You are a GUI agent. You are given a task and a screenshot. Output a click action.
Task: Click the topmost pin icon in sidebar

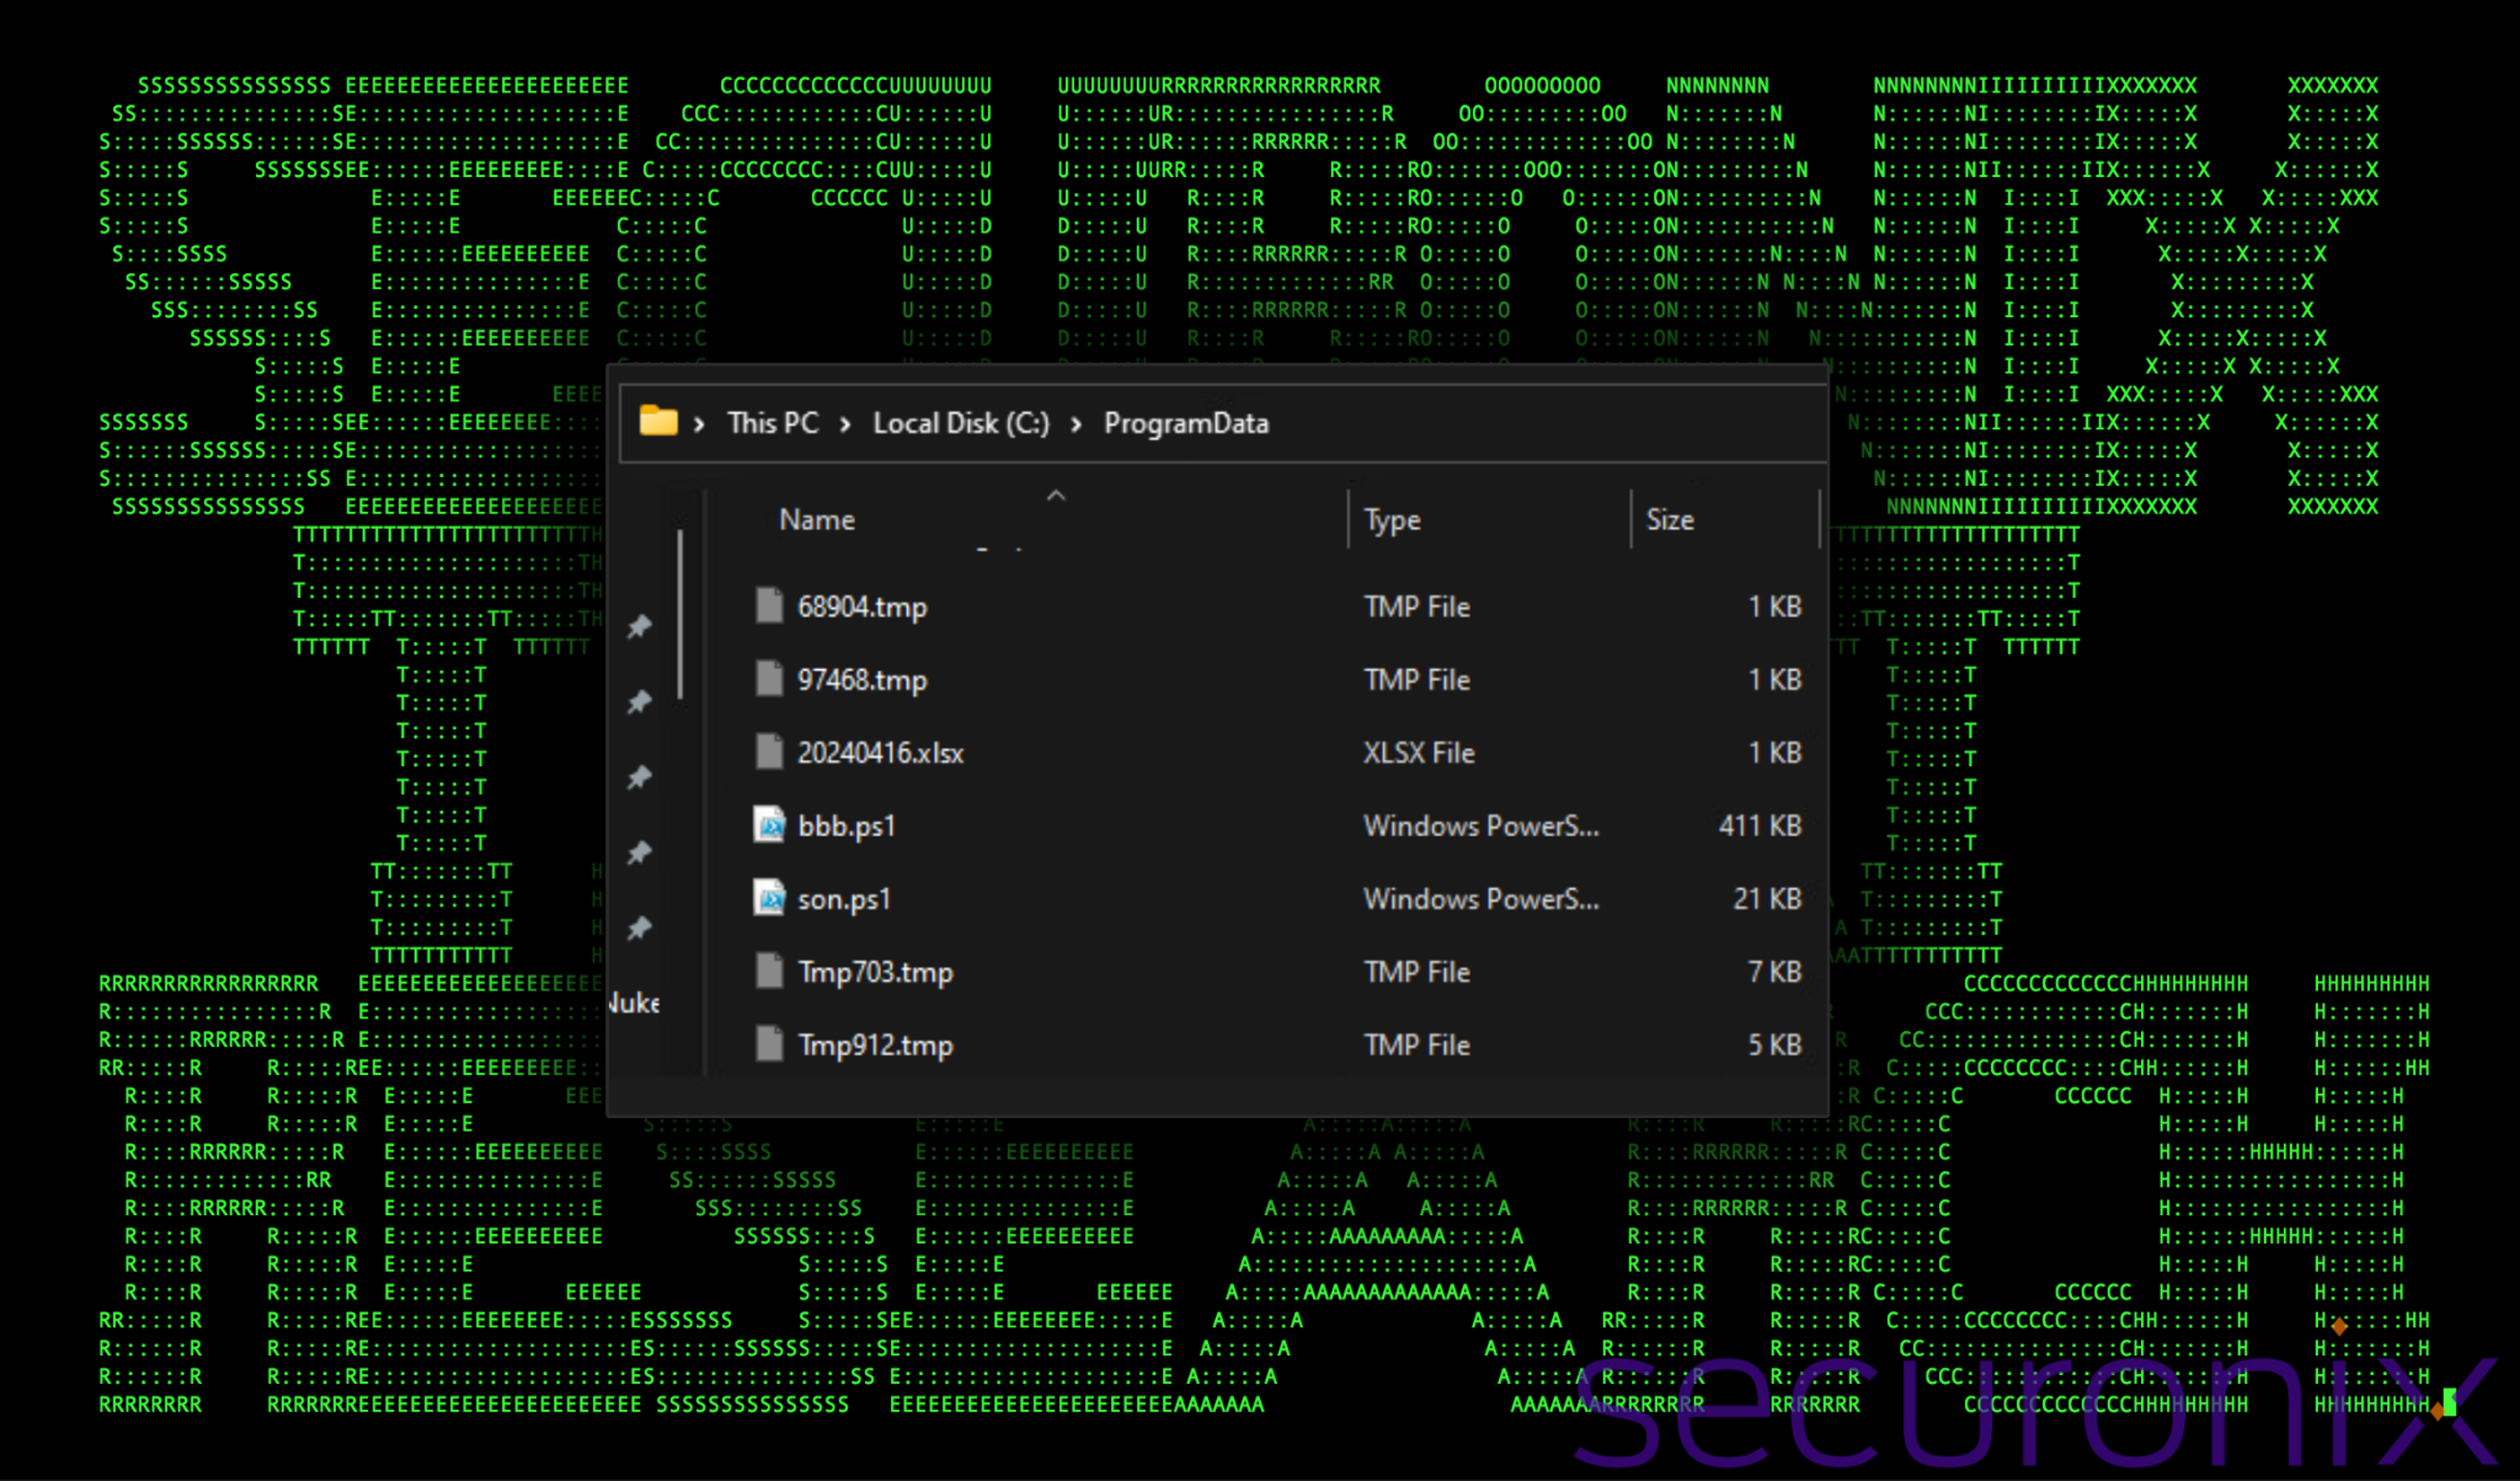(639, 627)
